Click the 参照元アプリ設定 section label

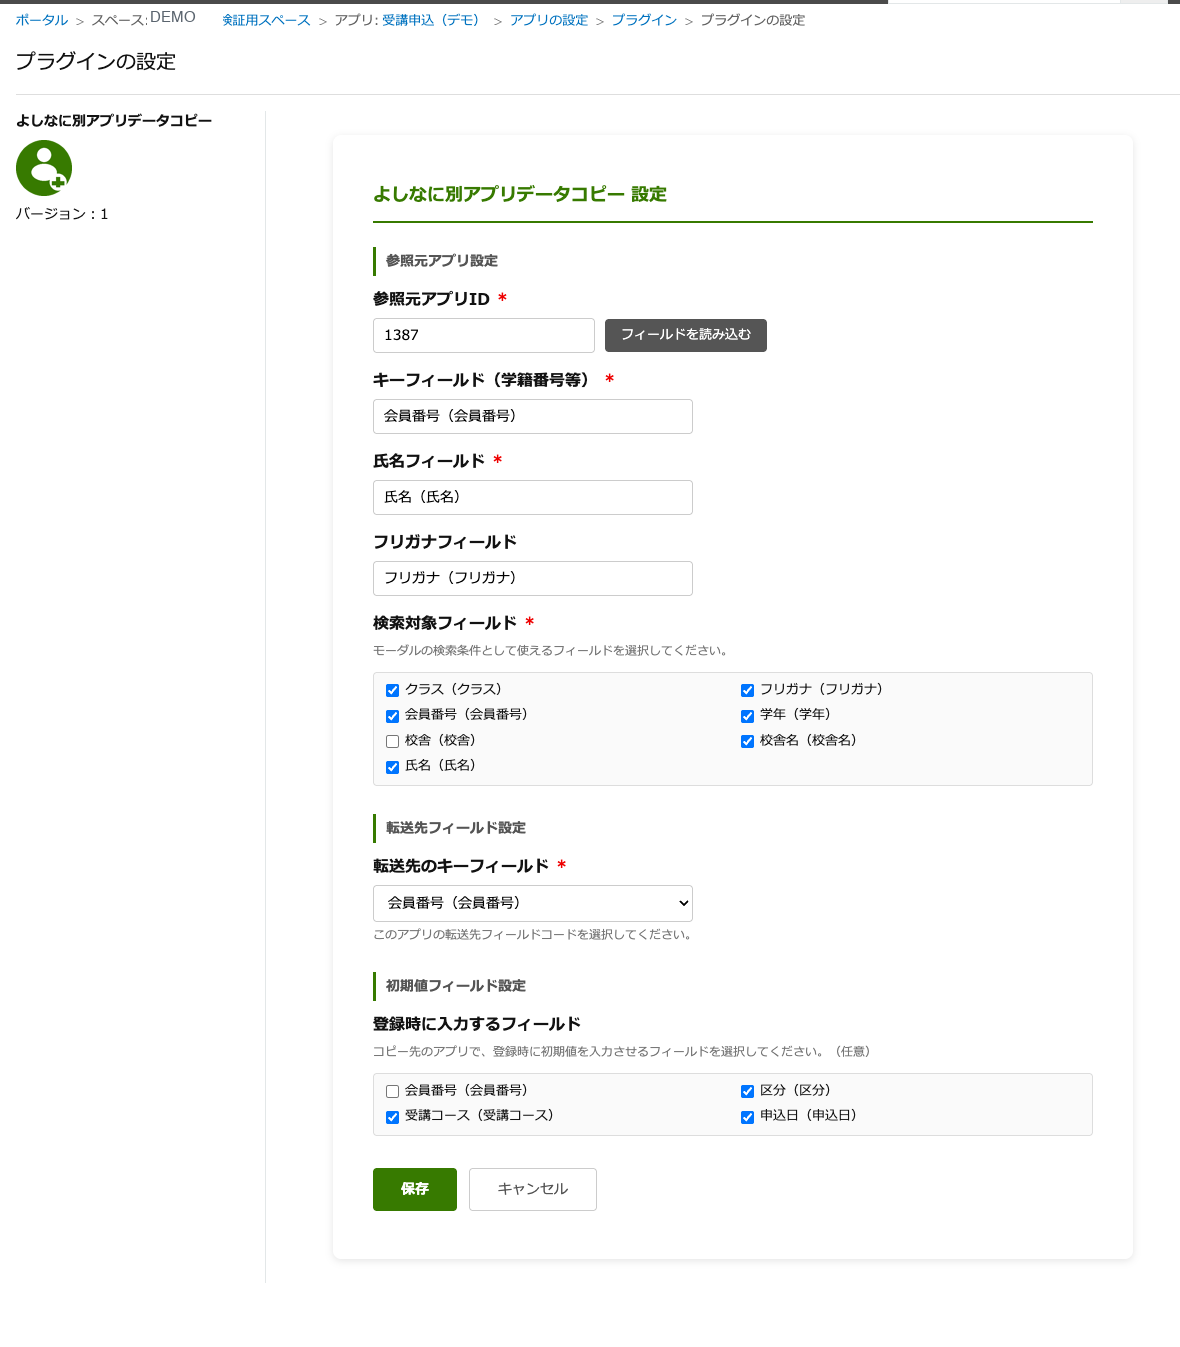tap(442, 261)
